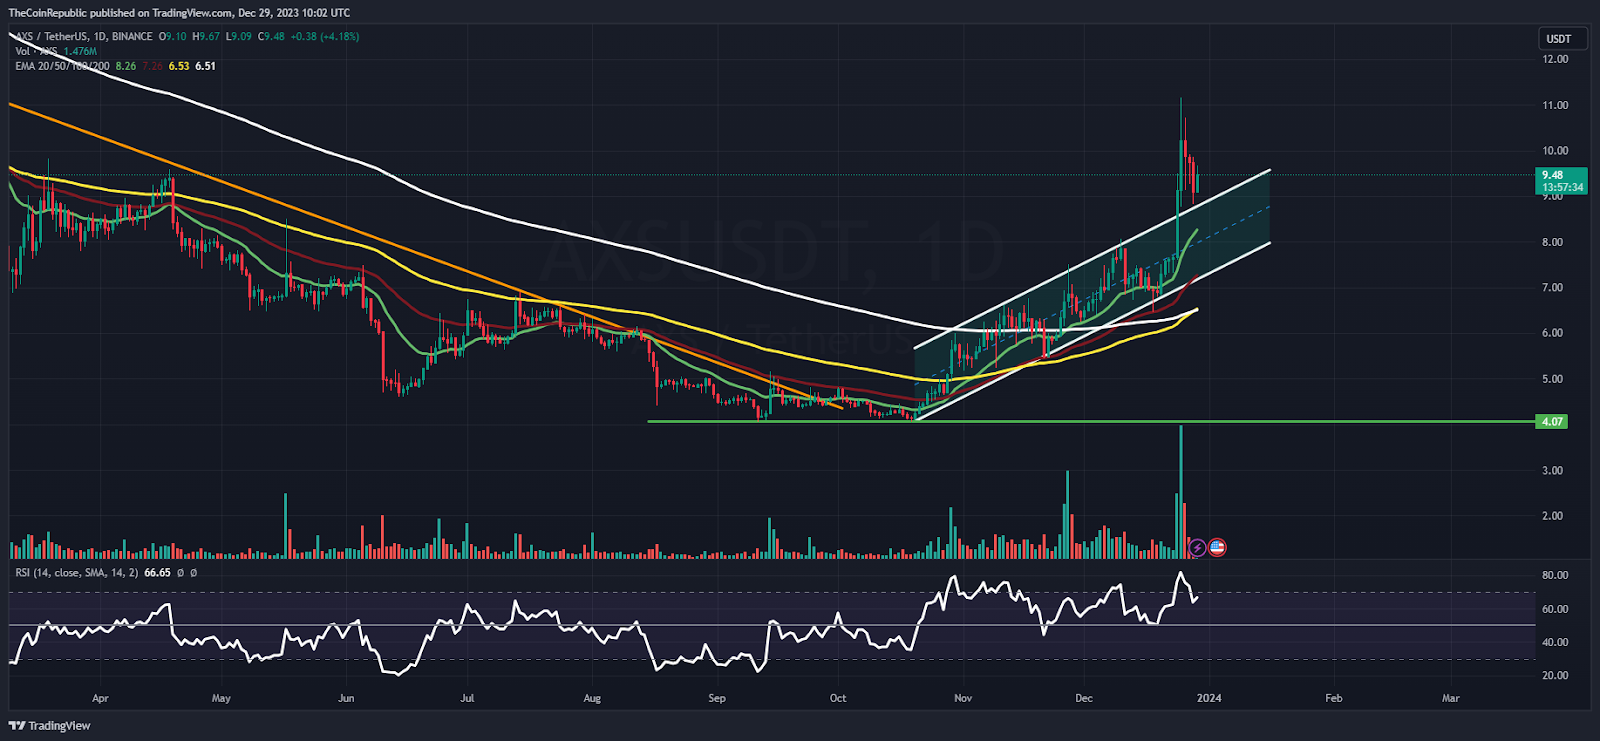This screenshot has width=1600, height=741.
Task: Click the 5.00 price axis label
Action: [x=1552, y=379]
